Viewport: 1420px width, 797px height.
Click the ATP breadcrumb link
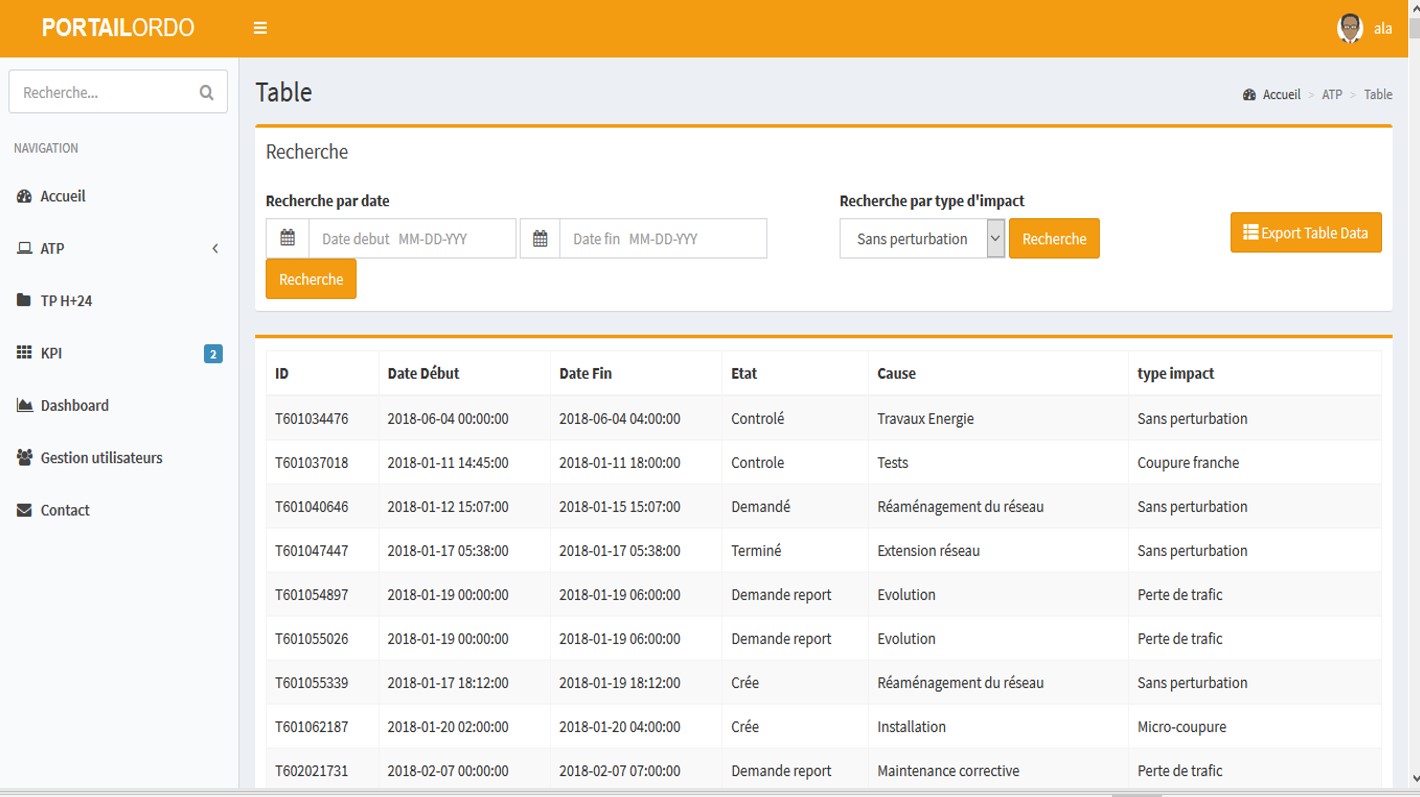coord(1332,95)
